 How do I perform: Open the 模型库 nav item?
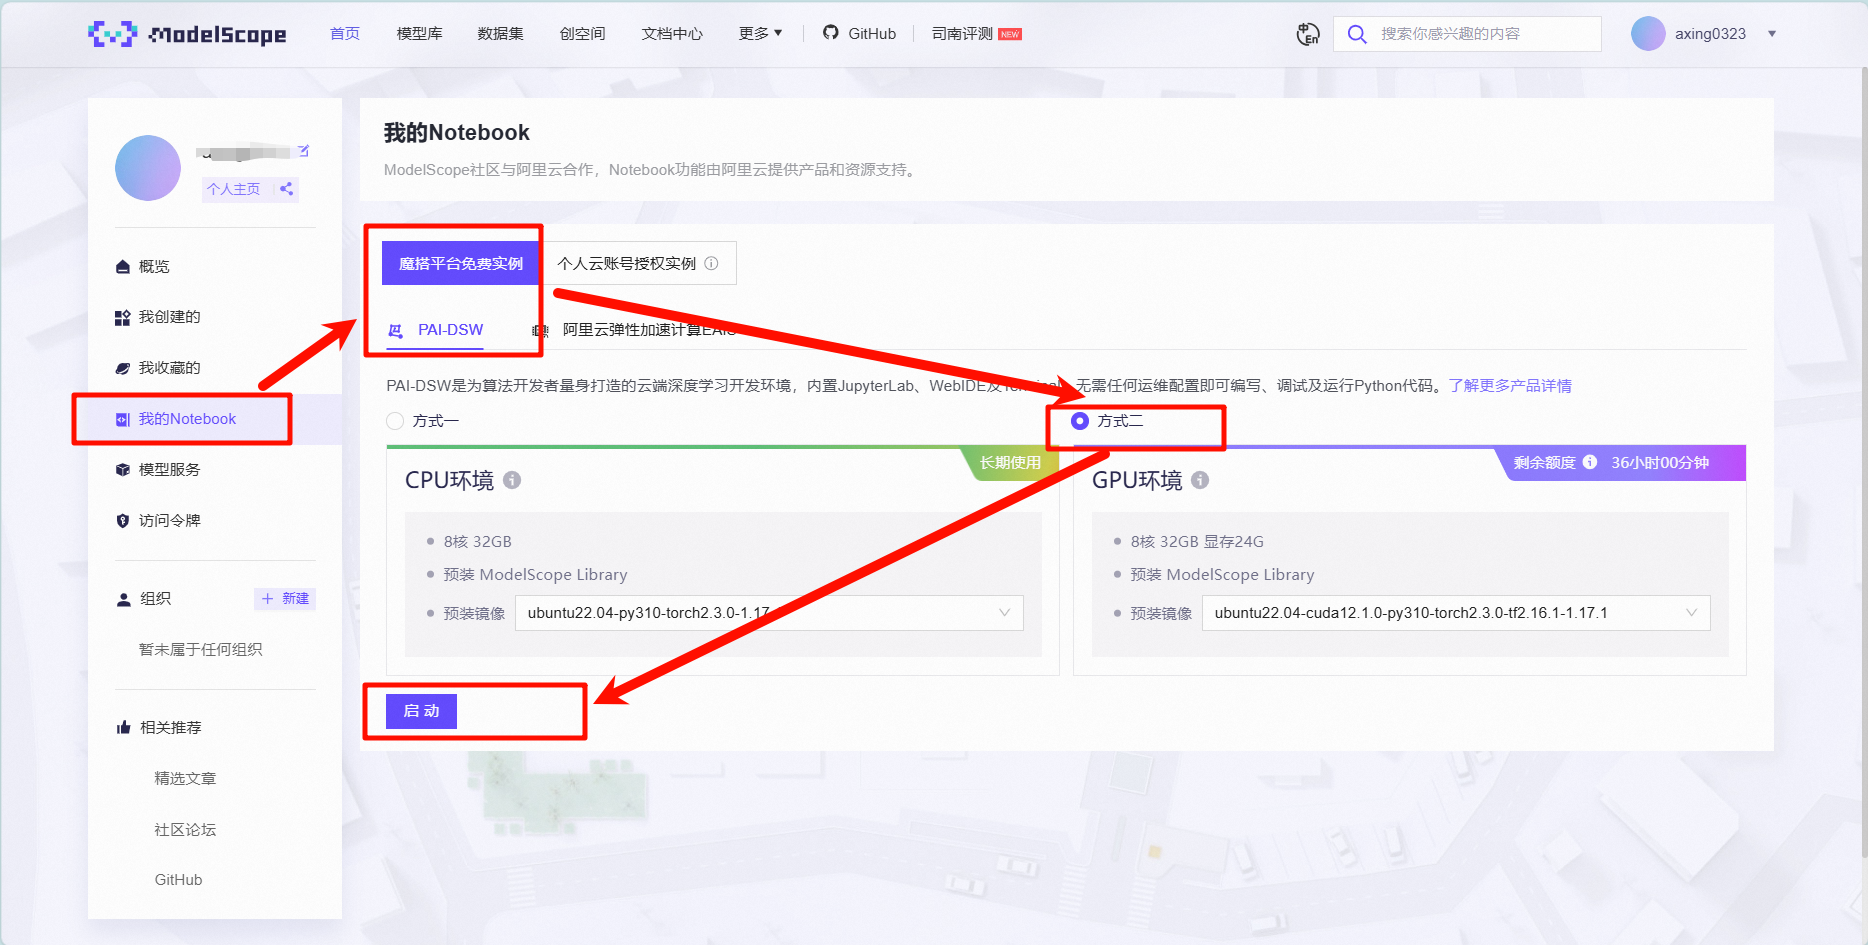(420, 34)
